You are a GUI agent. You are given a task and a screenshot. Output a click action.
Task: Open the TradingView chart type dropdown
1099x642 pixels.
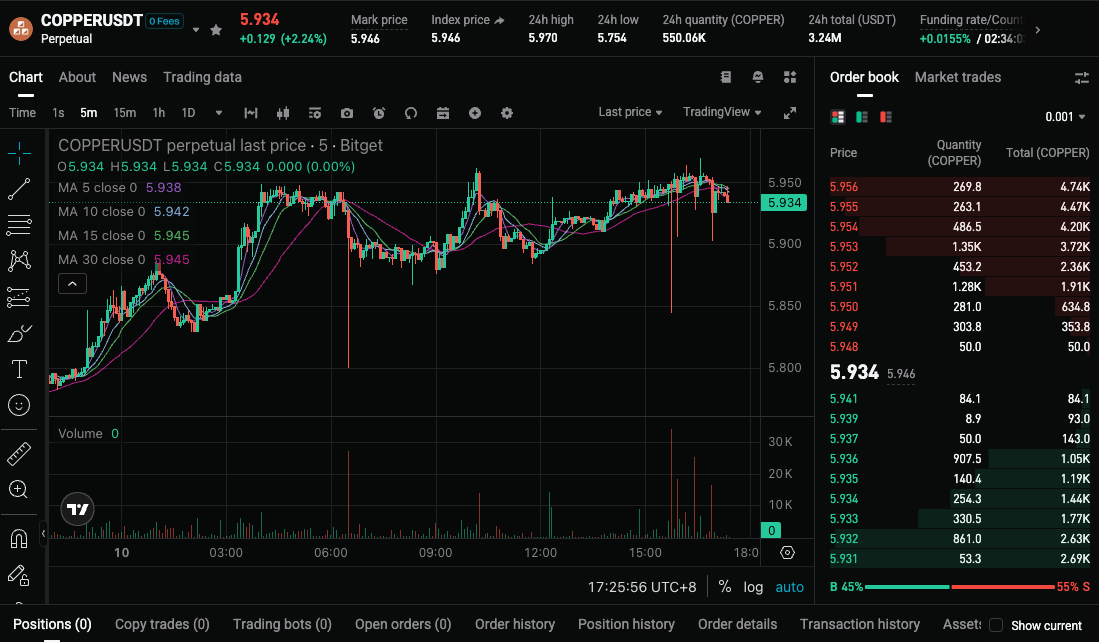(x=722, y=112)
